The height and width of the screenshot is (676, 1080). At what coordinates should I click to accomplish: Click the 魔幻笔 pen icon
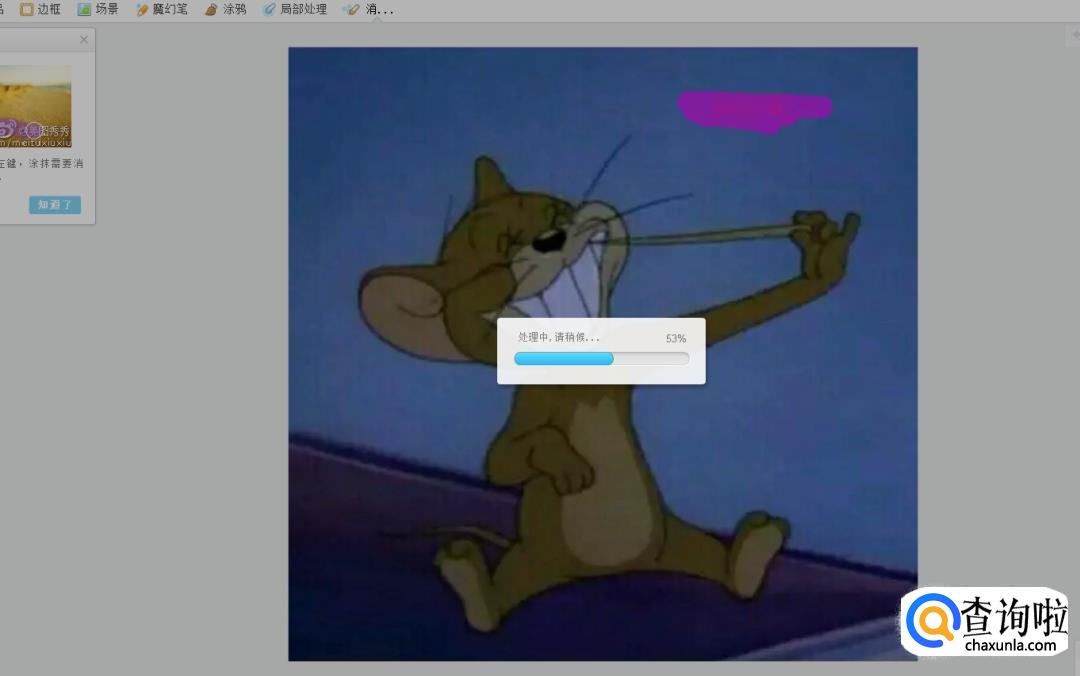(x=142, y=10)
